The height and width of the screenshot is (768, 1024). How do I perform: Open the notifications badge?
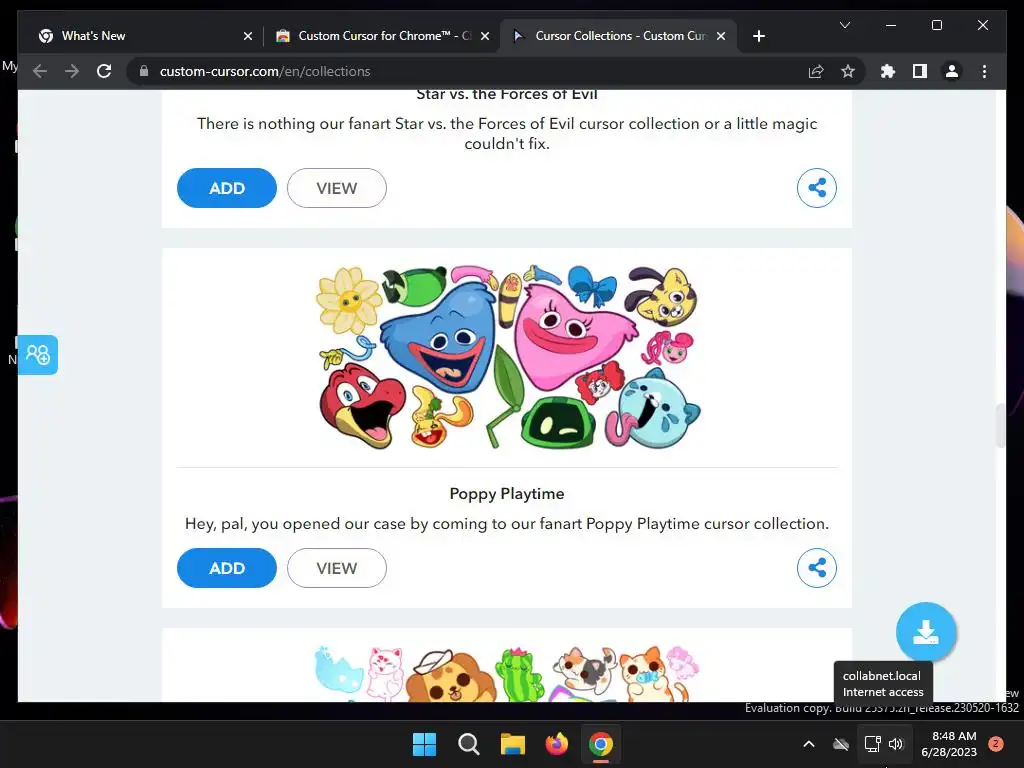[996, 744]
